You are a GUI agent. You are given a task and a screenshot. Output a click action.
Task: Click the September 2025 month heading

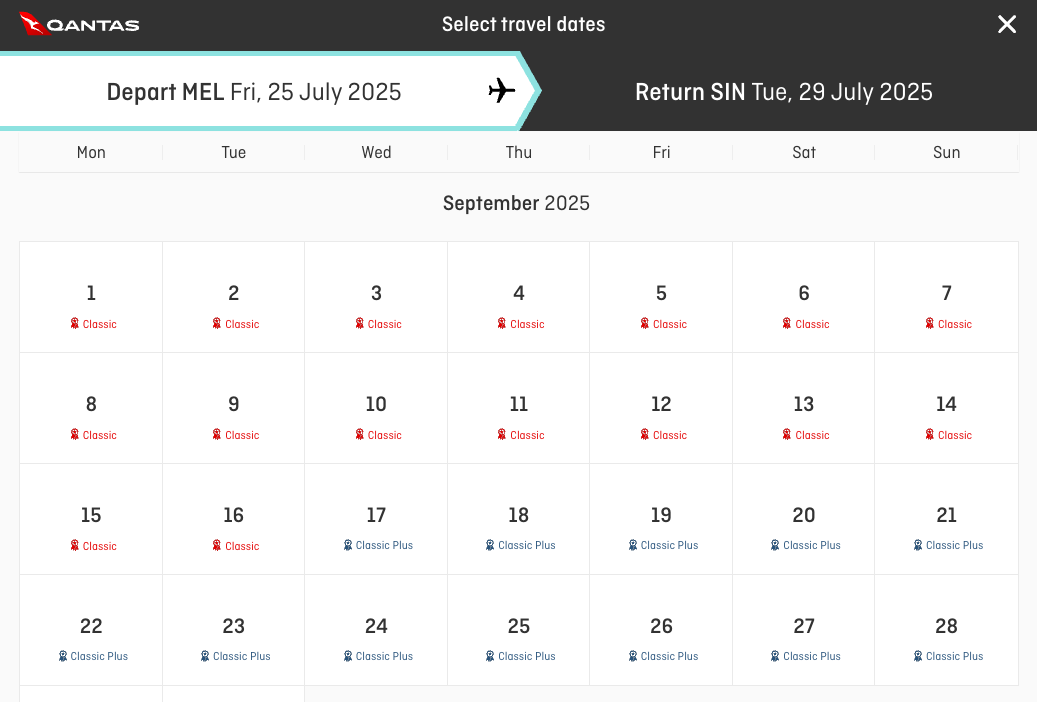point(516,203)
